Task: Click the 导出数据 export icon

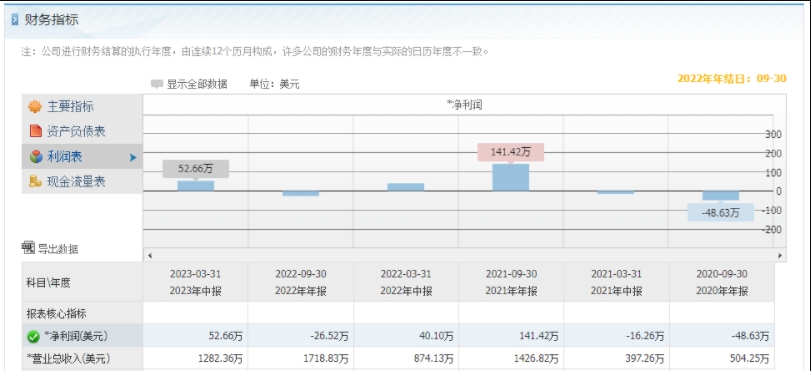Action: (x=28, y=248)
